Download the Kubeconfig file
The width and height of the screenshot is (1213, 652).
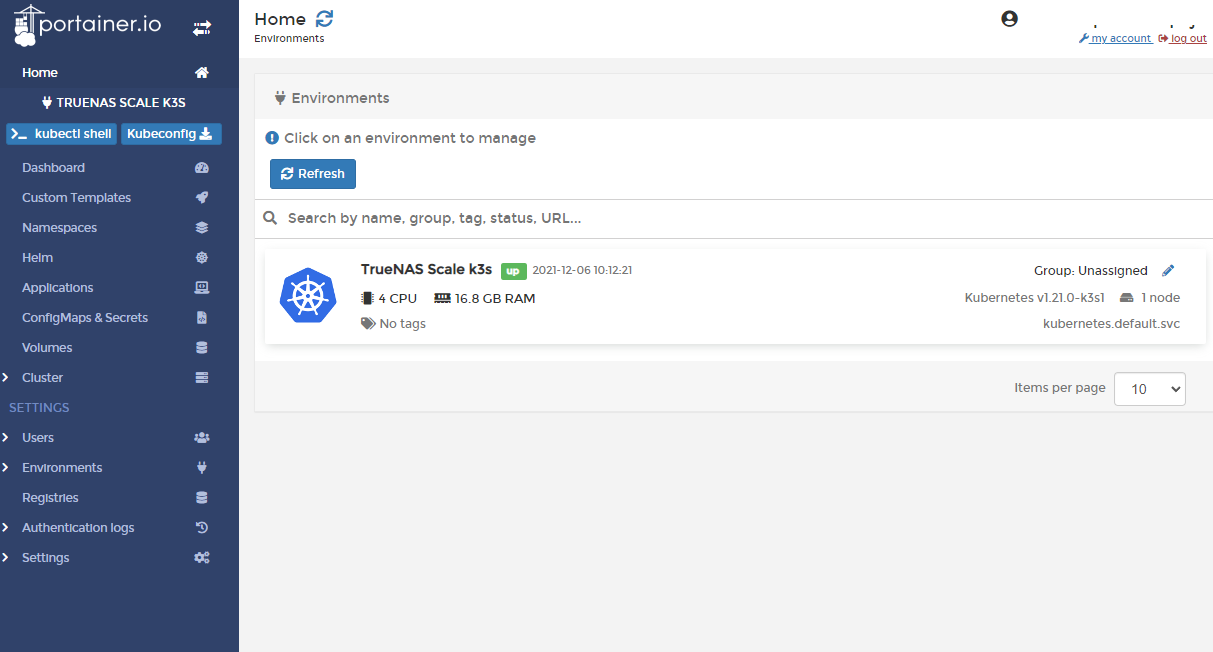tap(171, 134)
